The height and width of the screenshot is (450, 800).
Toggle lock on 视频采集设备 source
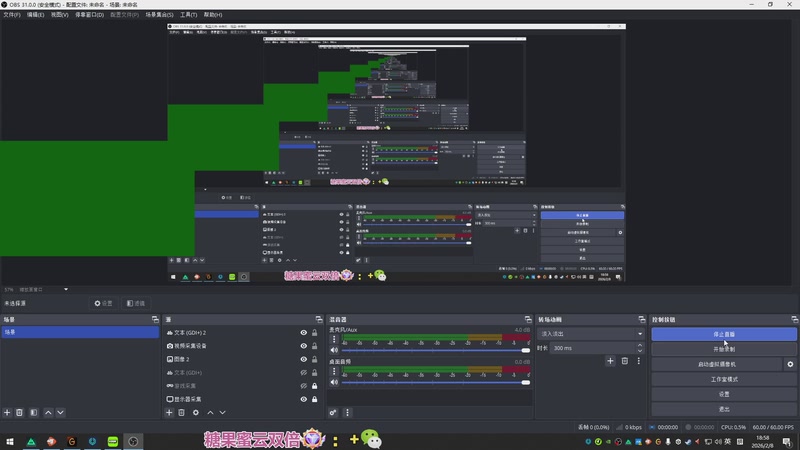tap(315, 346)
